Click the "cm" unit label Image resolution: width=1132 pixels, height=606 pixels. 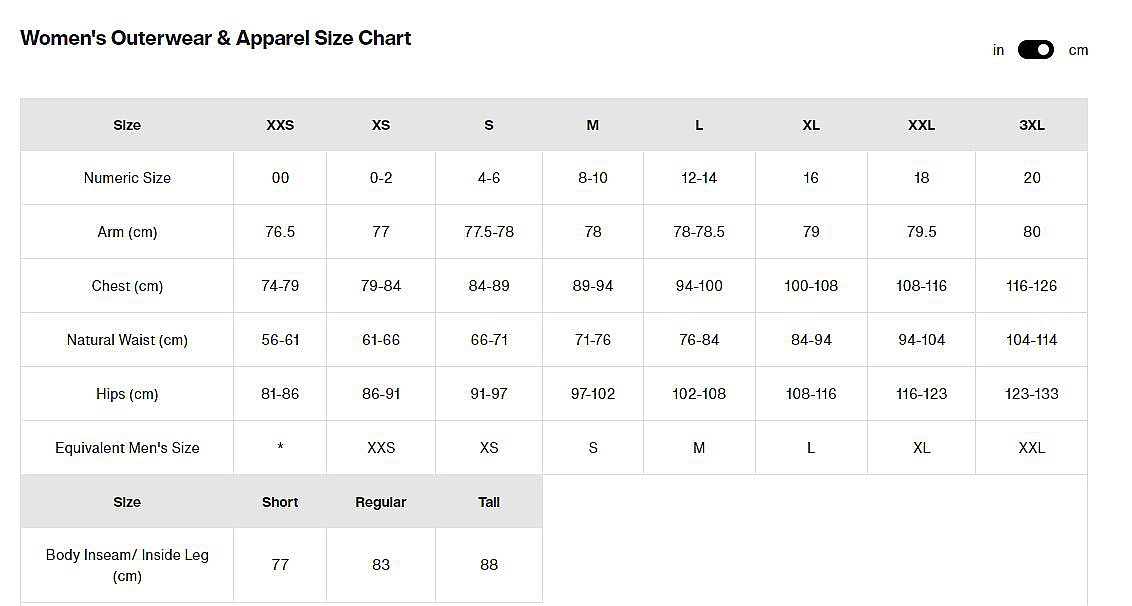tap(1078, 50)
